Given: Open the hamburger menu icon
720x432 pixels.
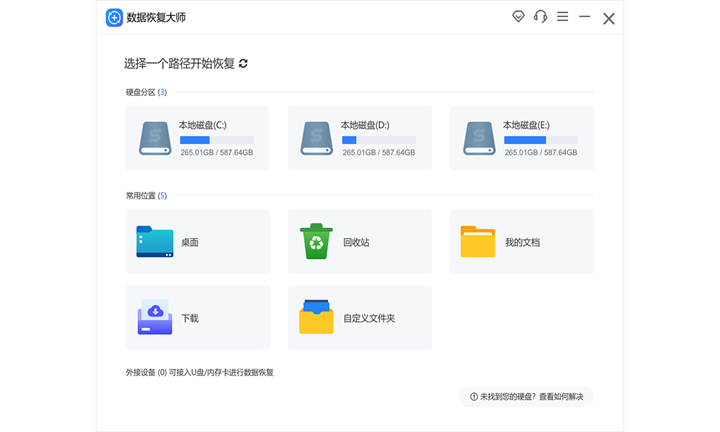Looking at the screenshot, I should (x=562, y=17).
